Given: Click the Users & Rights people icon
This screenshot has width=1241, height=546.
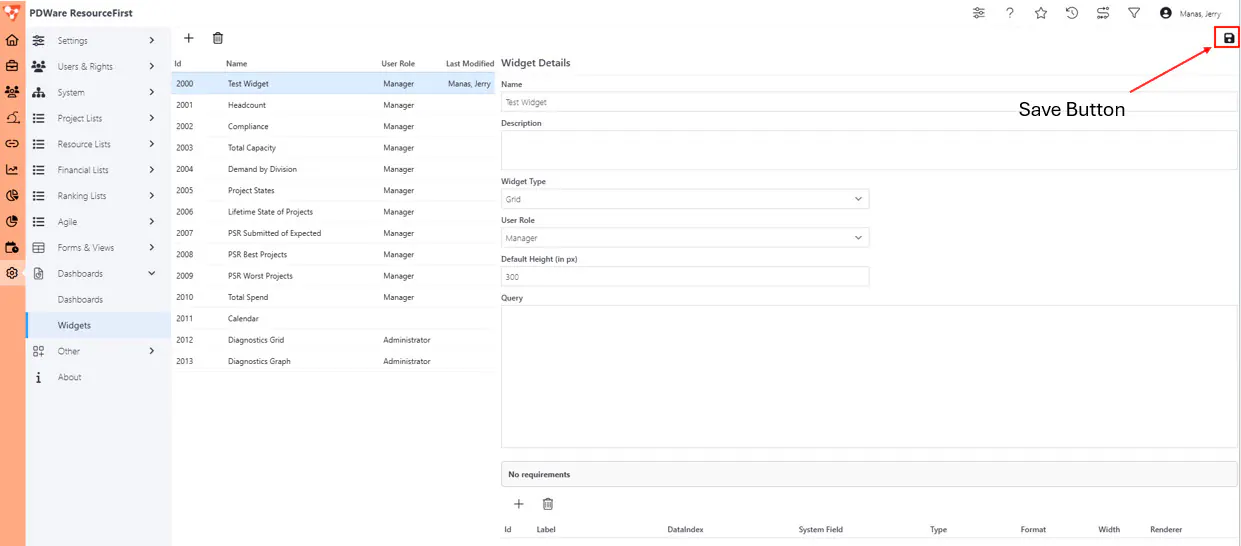Looking at the screenshot, I should tap(38, 66).
